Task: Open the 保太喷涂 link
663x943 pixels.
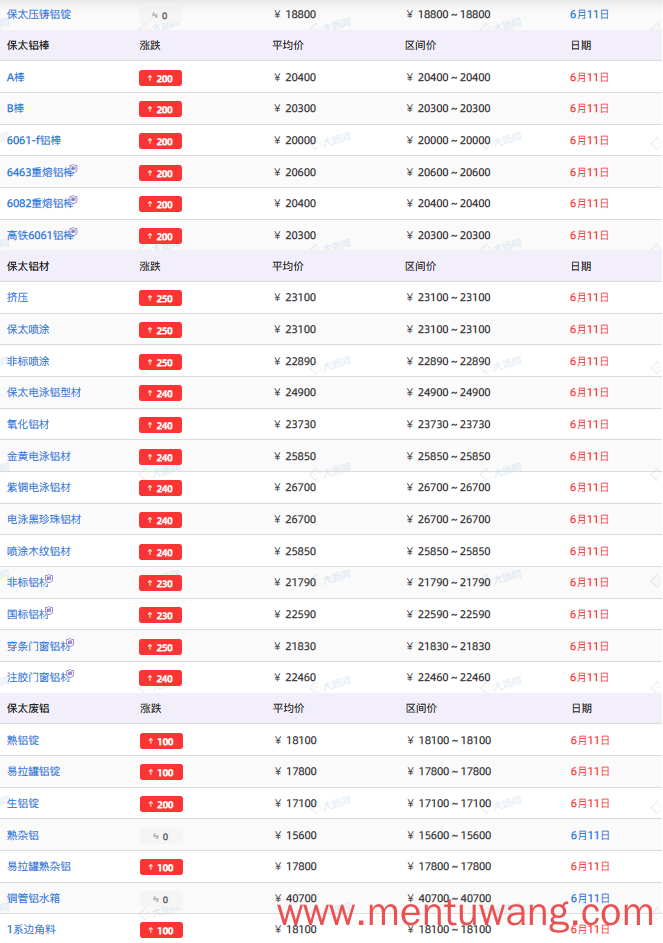Action: click(28, 330)
